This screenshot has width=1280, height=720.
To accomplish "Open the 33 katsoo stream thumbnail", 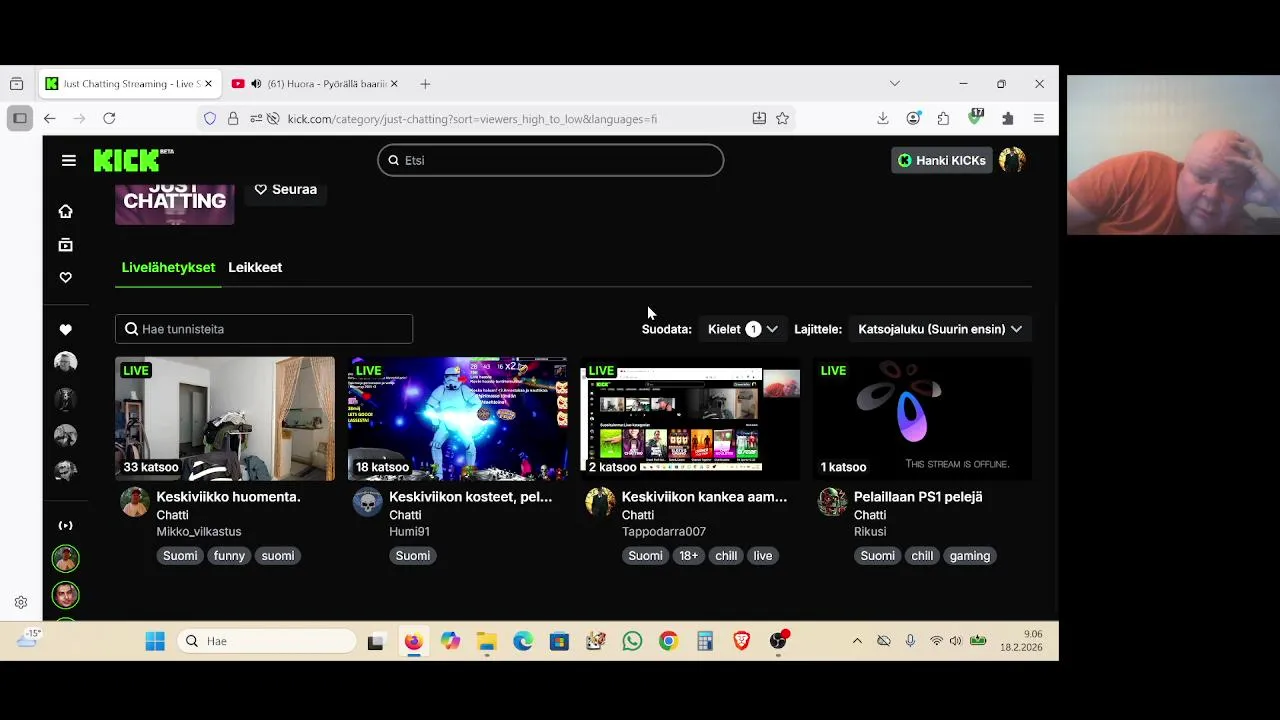I will 225,419.
